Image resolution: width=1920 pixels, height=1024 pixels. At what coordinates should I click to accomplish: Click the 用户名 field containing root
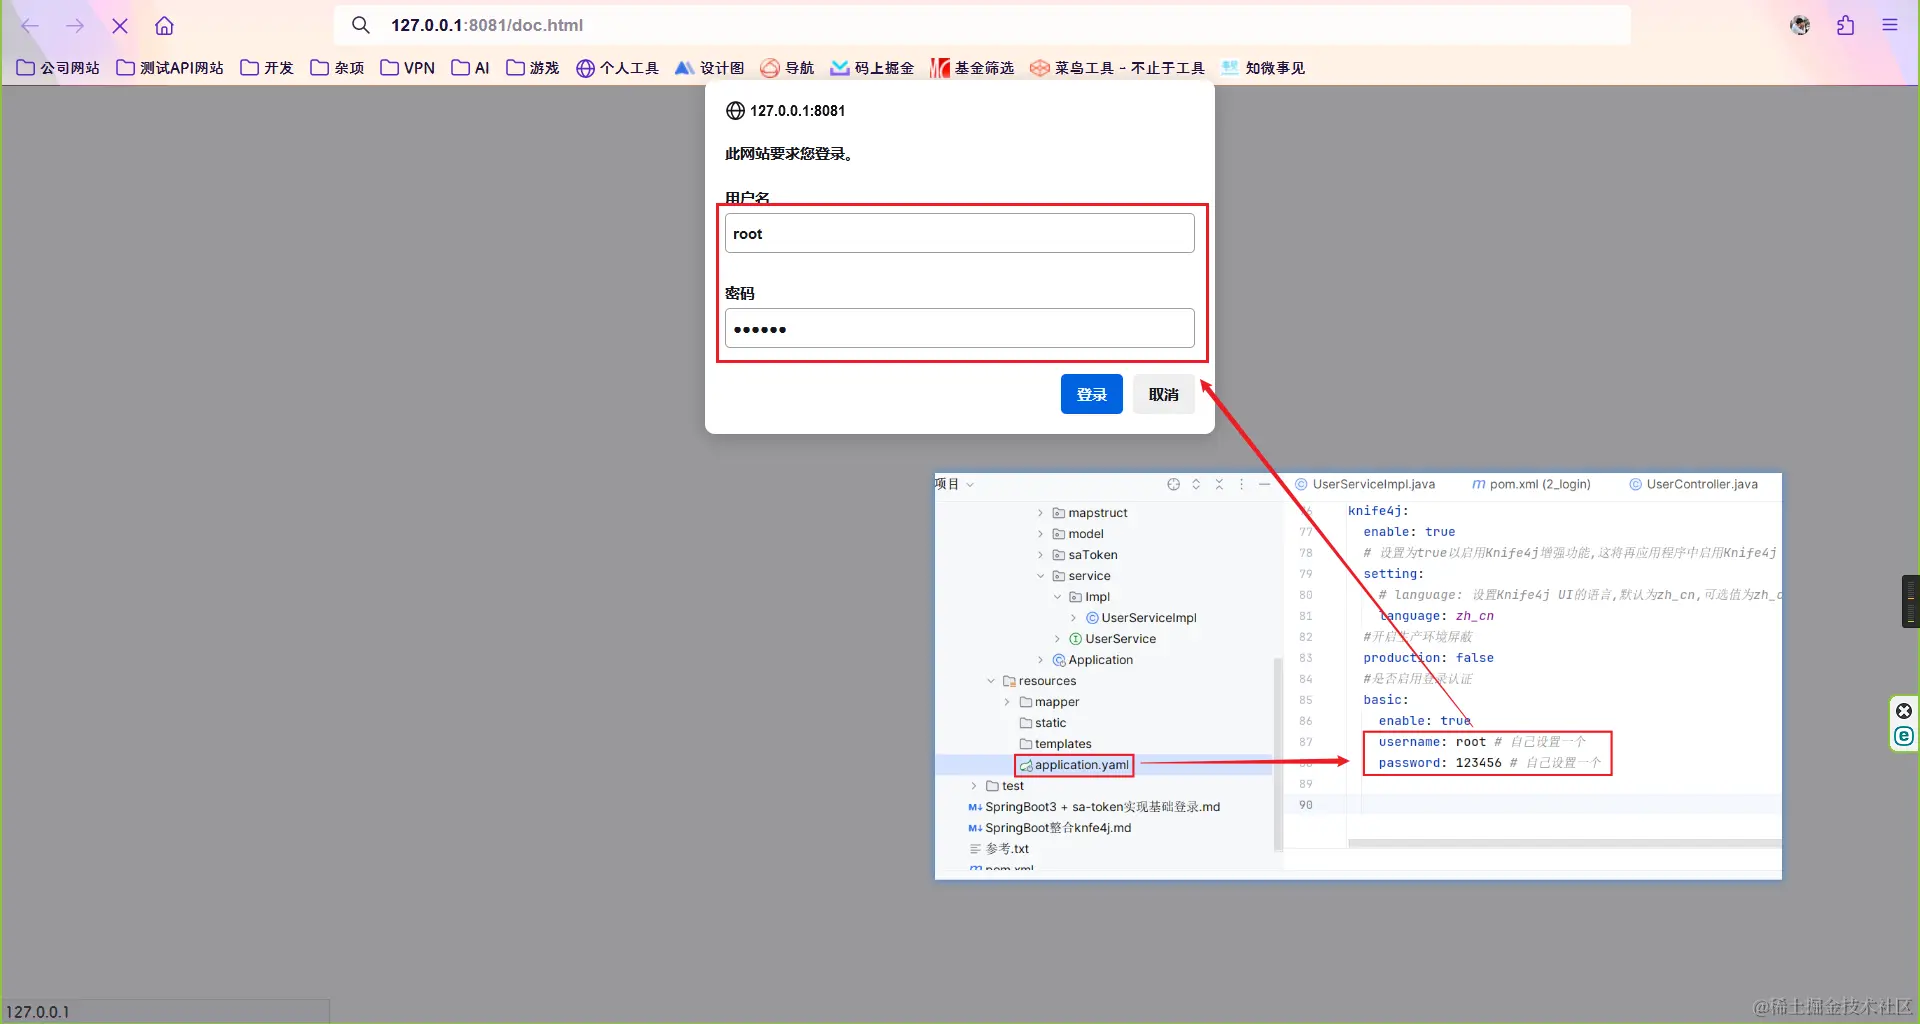[x=960, y=233]
